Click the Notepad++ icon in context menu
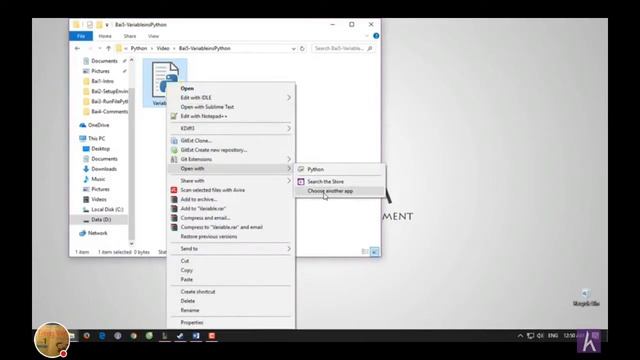Image resolution: width=640 pixels, height=360 pixels. coord(174,116)
